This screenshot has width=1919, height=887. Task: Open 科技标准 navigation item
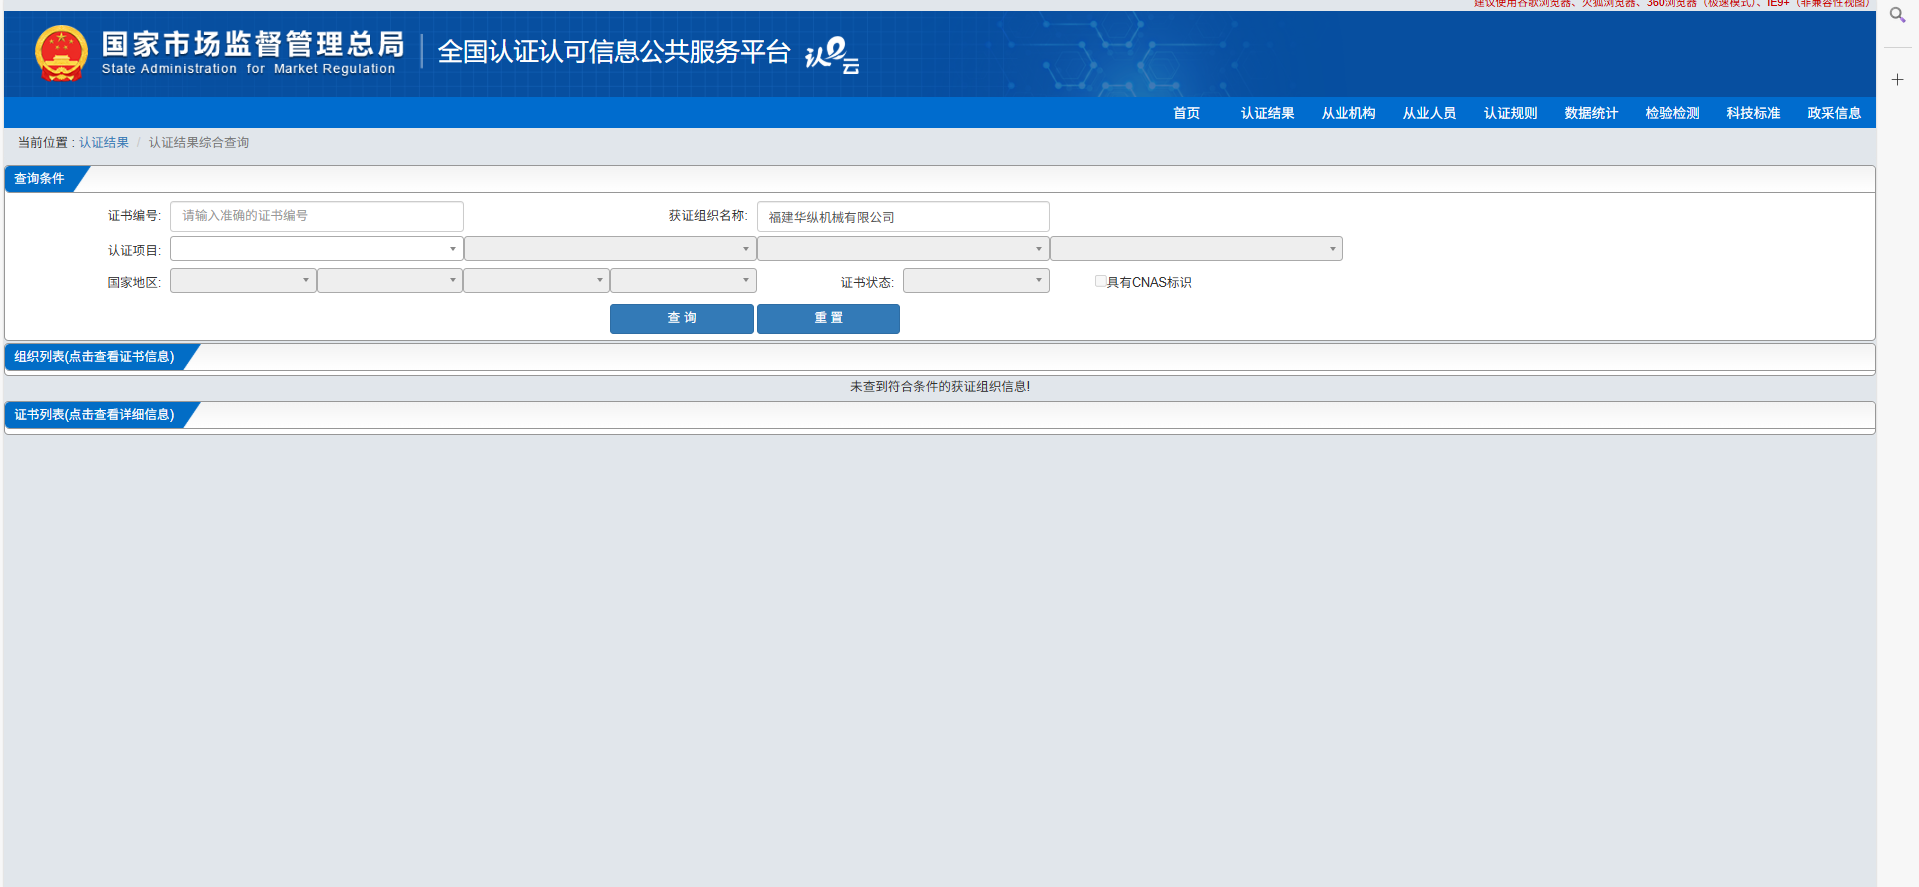pyautogui.click(x=1753, y=113)
